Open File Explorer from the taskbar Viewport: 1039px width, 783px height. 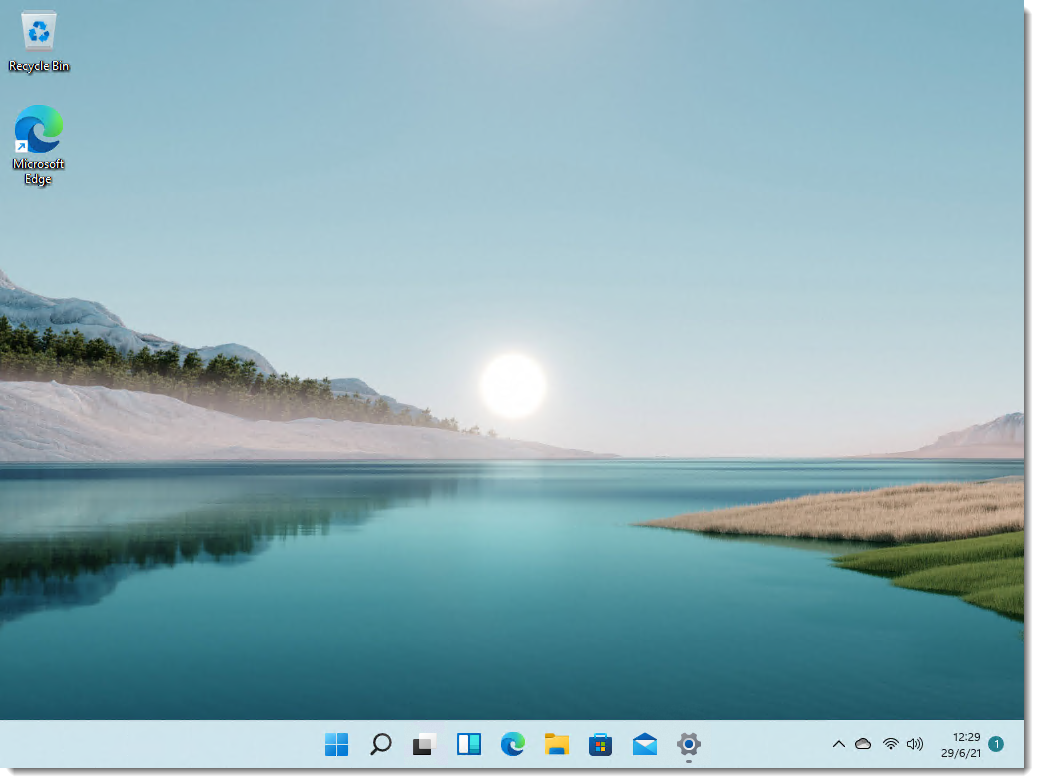click(556, 744)
